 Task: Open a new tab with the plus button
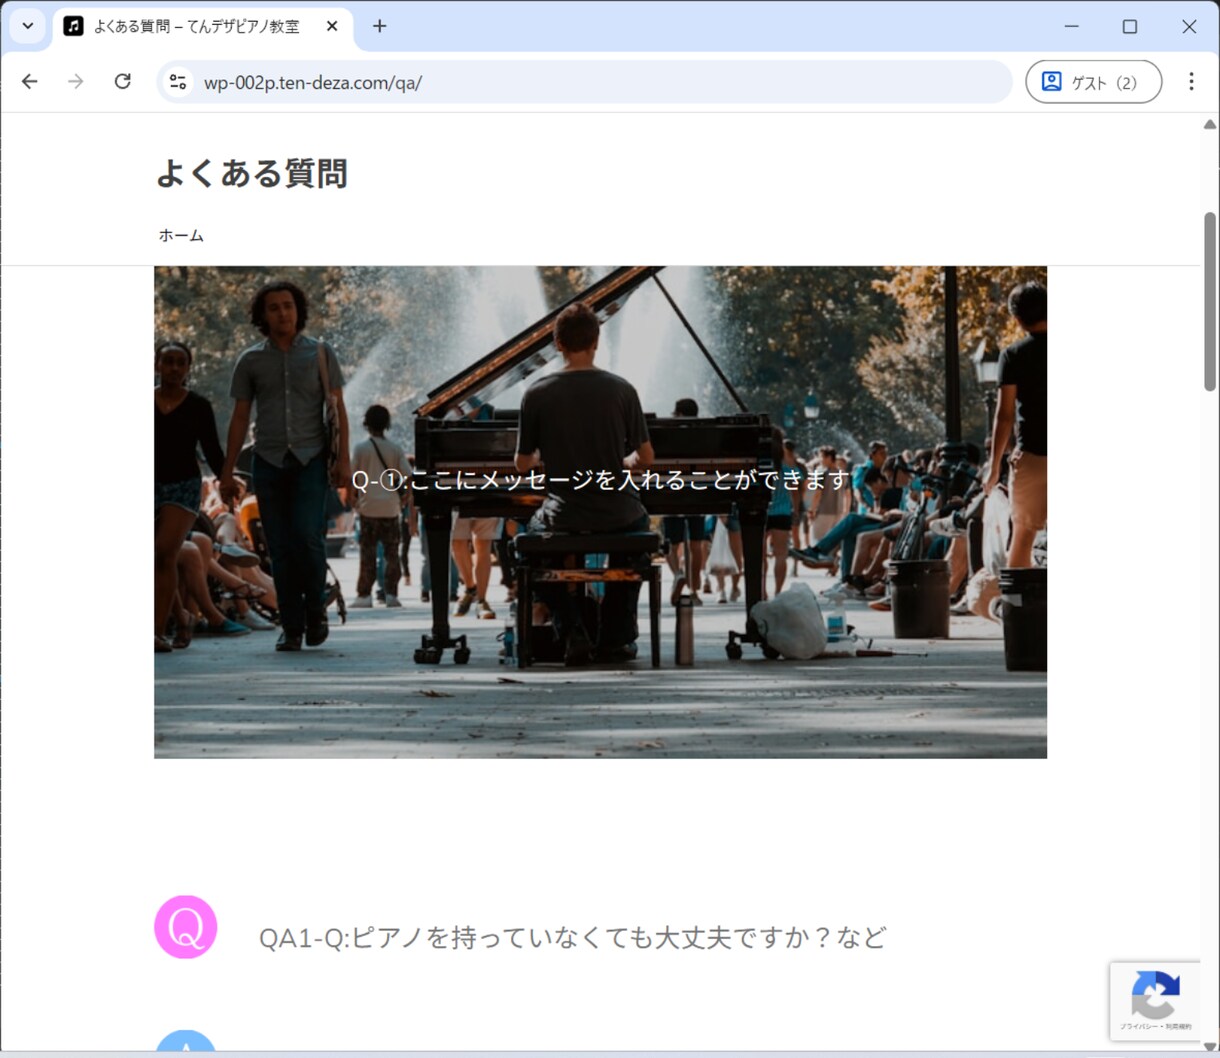(x=379, y=27)
